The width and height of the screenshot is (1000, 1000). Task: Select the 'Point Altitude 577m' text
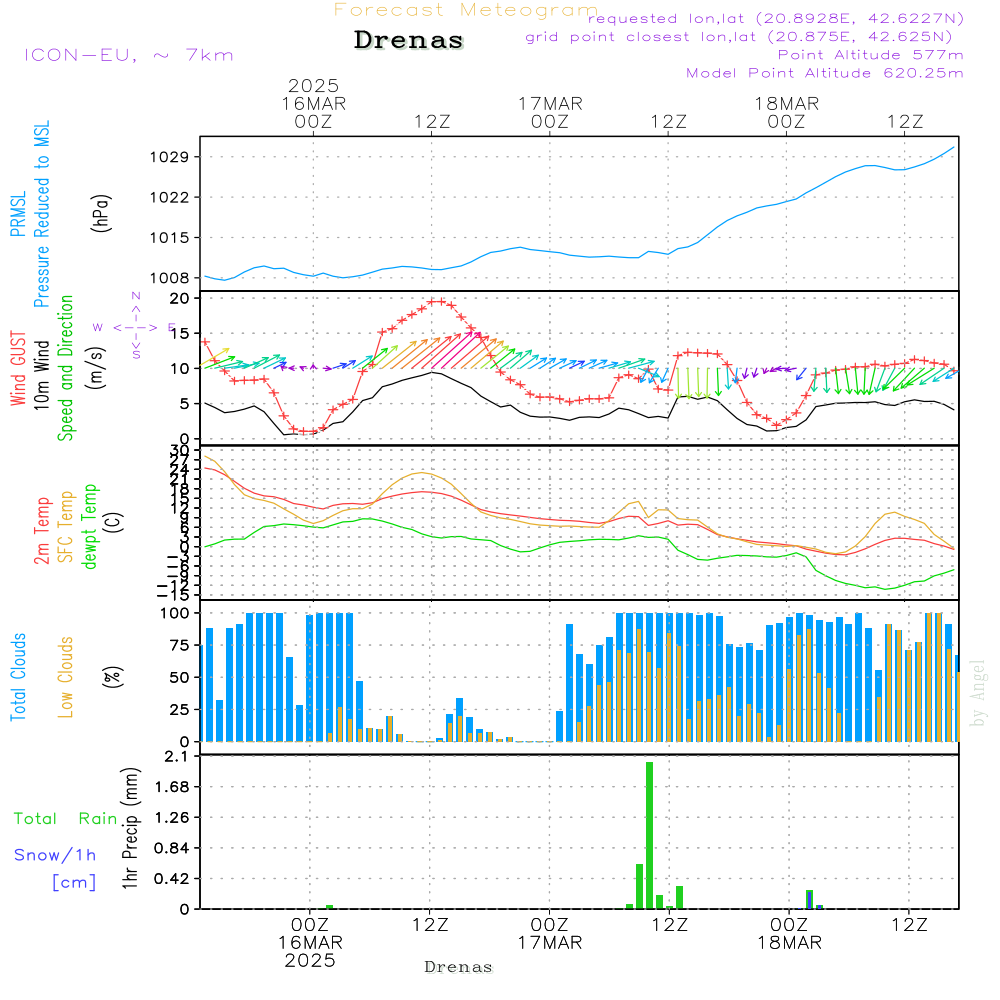coord(871,55)
